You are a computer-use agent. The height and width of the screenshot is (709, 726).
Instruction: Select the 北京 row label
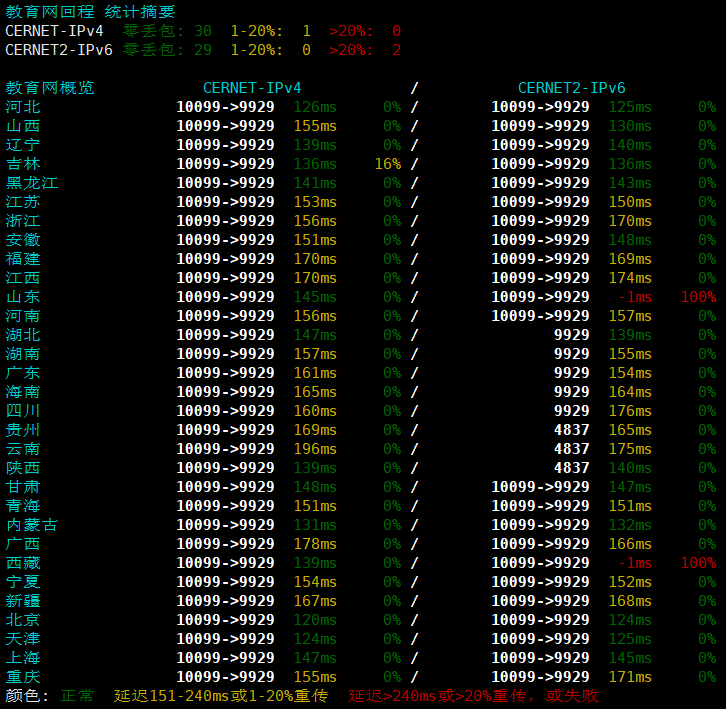click(x=23, y=620)
